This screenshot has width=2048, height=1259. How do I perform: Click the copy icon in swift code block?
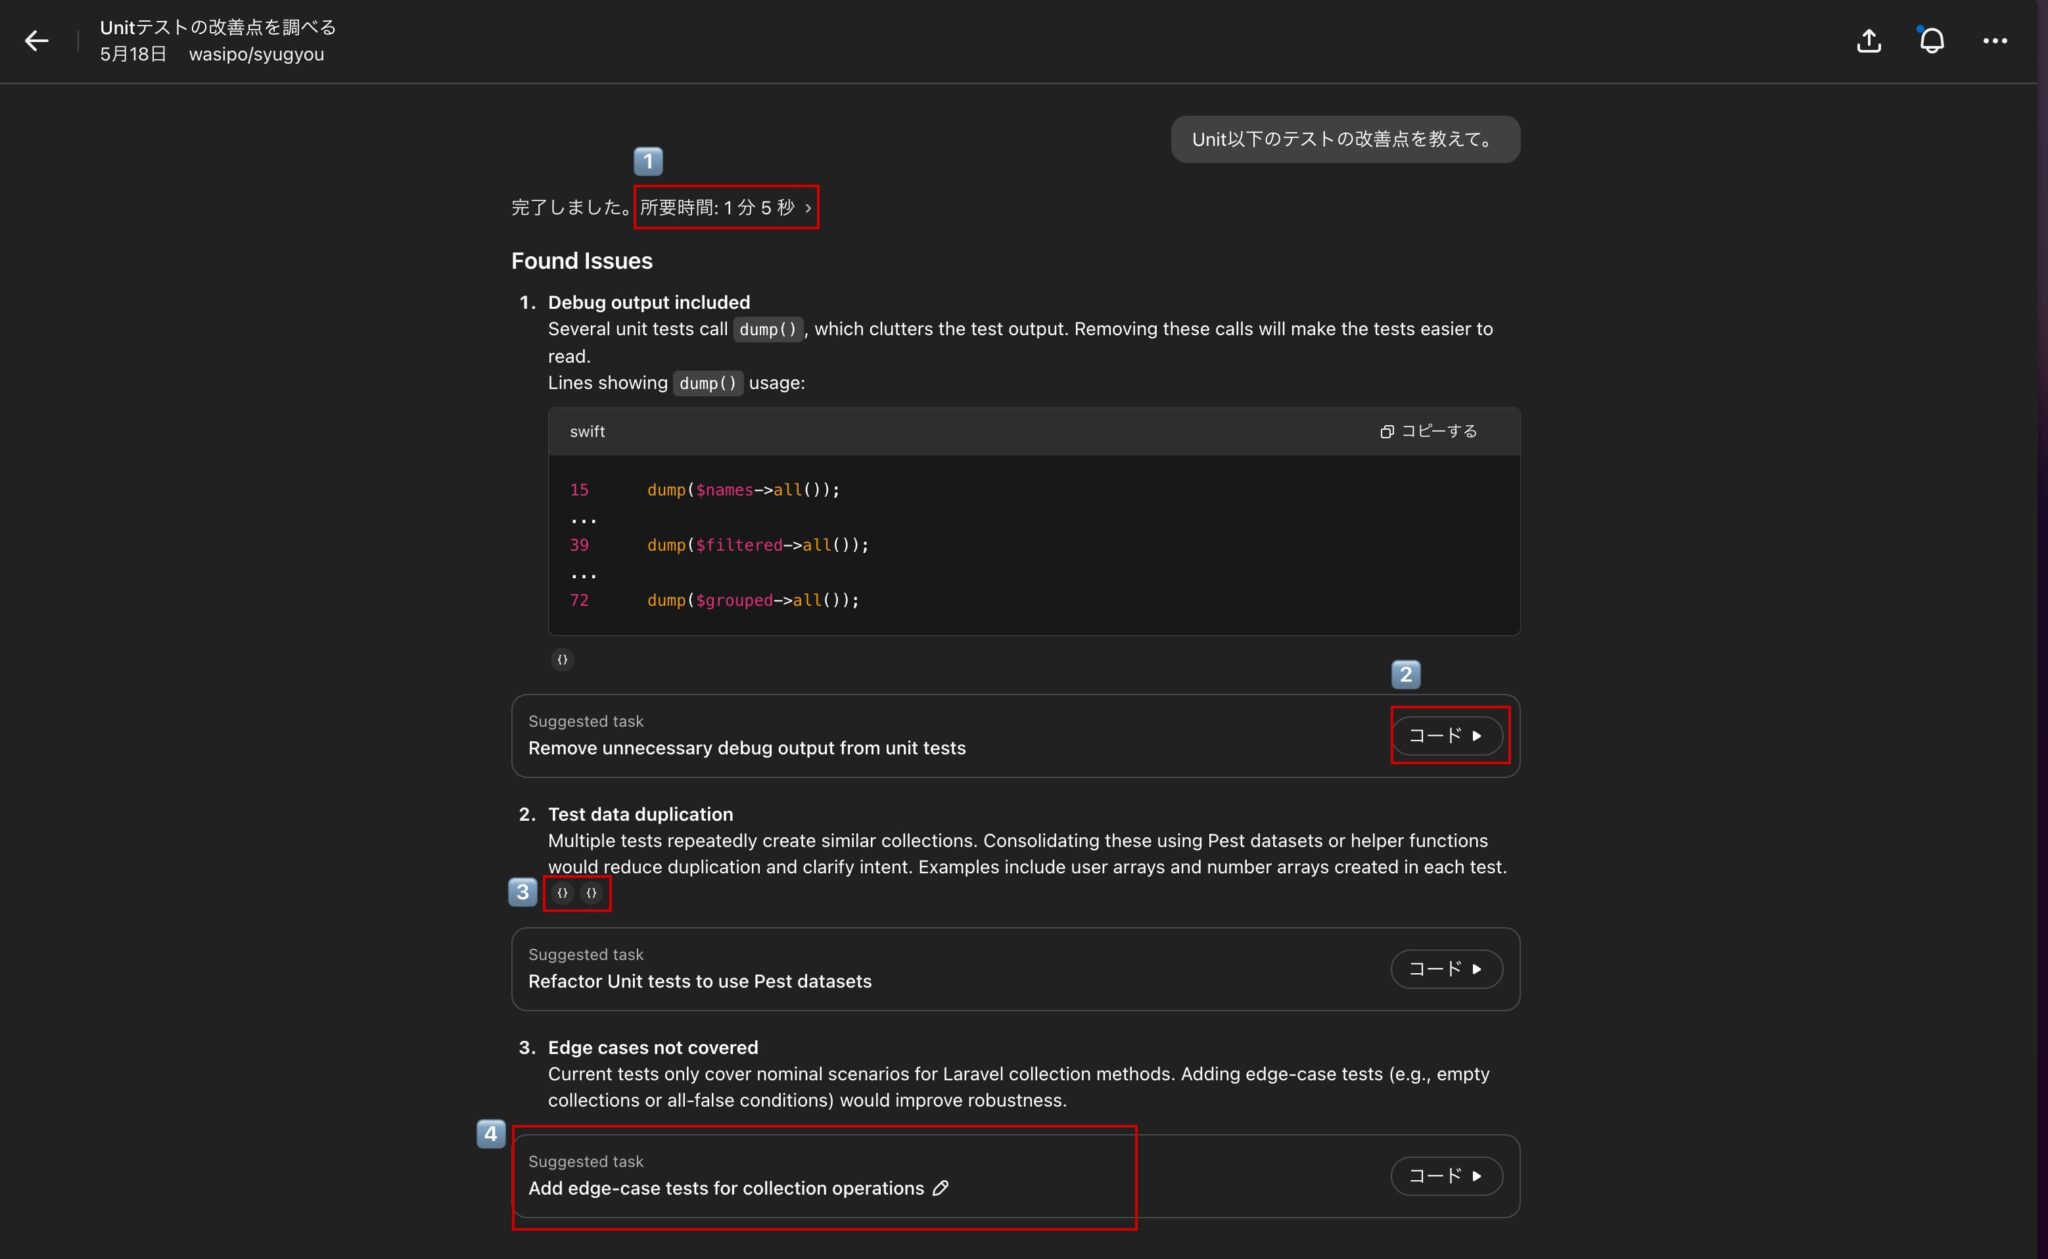[1386, 432]
